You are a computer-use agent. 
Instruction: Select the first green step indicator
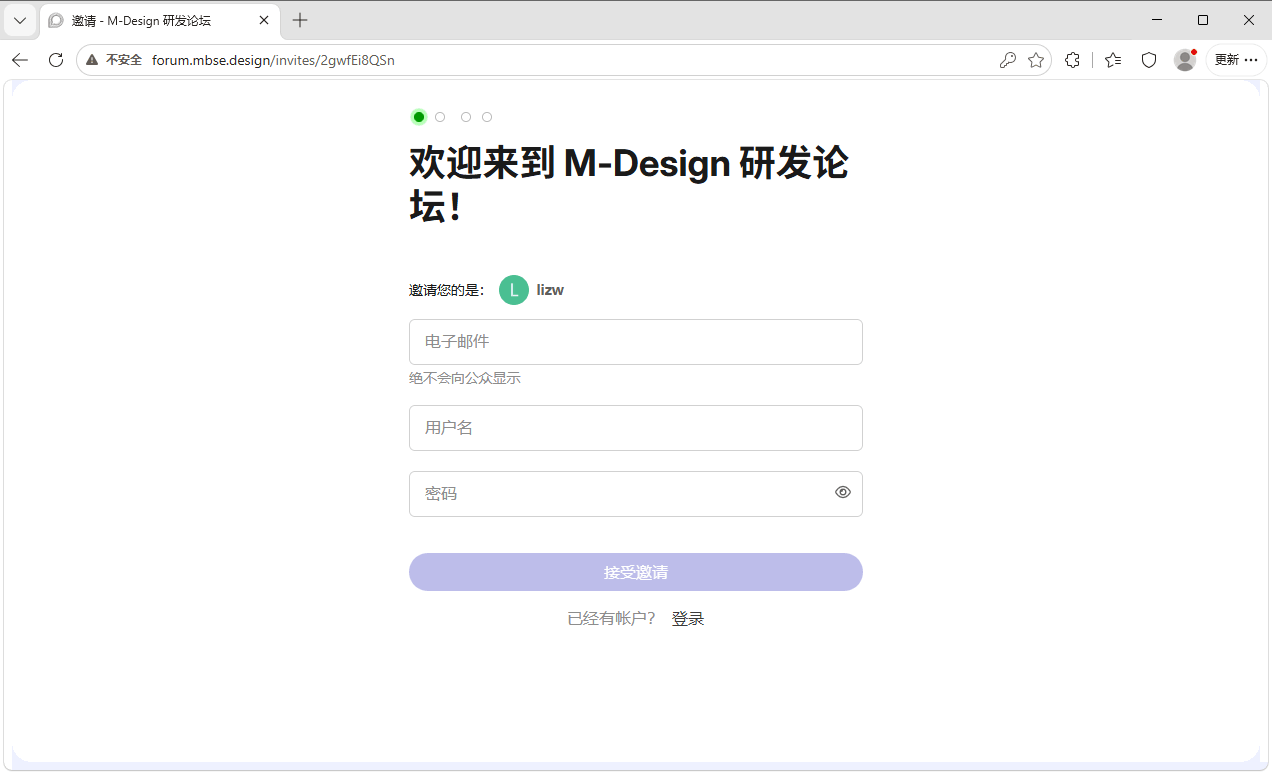pos(419,117)
